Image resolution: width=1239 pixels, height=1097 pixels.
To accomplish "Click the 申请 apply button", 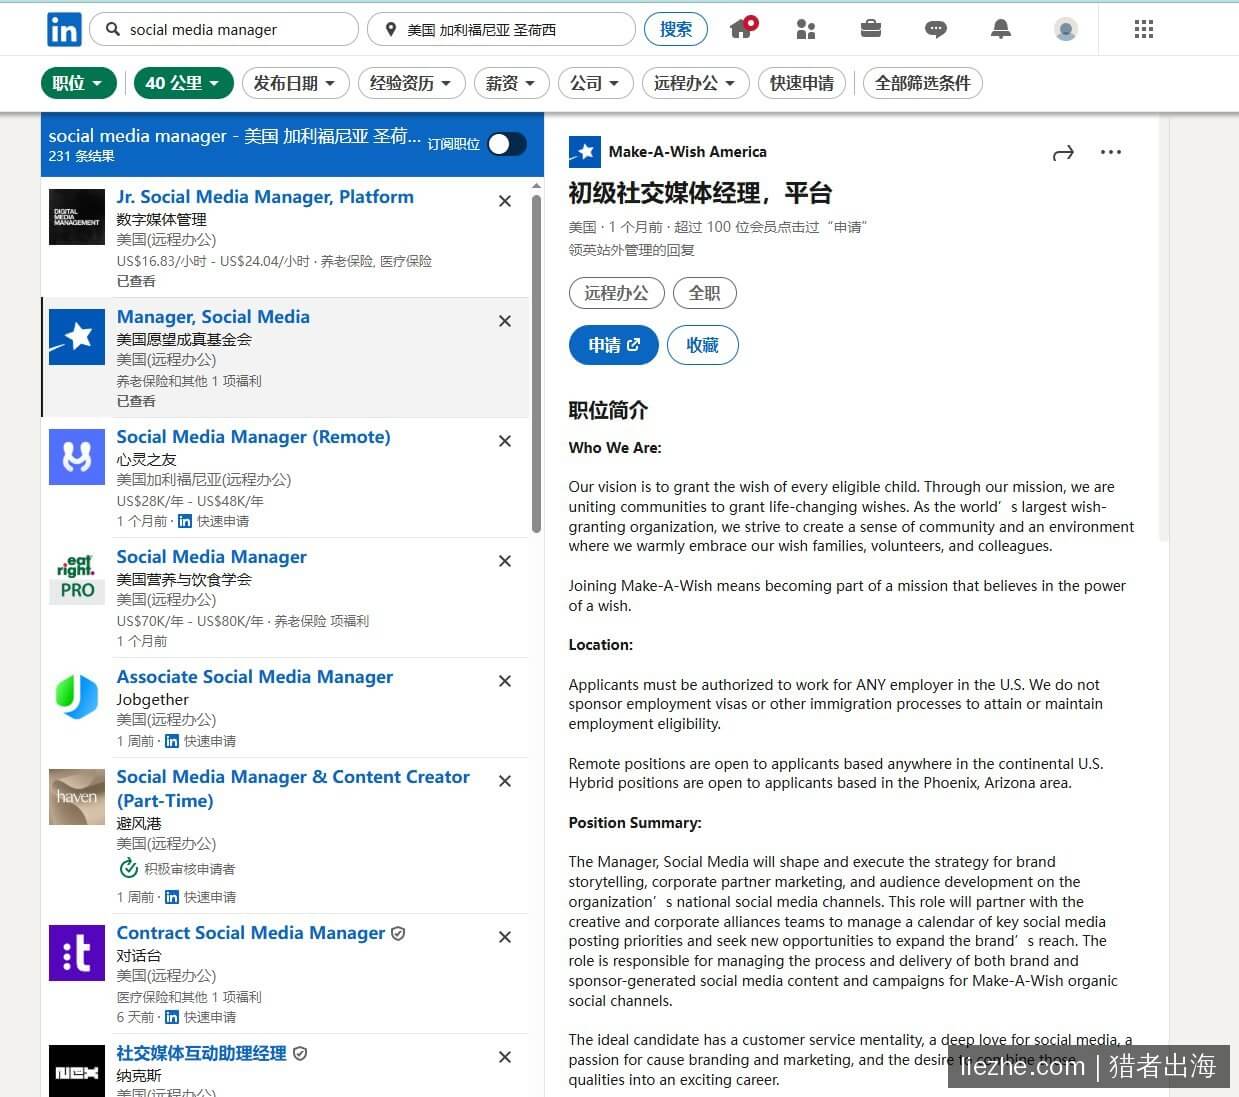I will click(x=614, y=345).
